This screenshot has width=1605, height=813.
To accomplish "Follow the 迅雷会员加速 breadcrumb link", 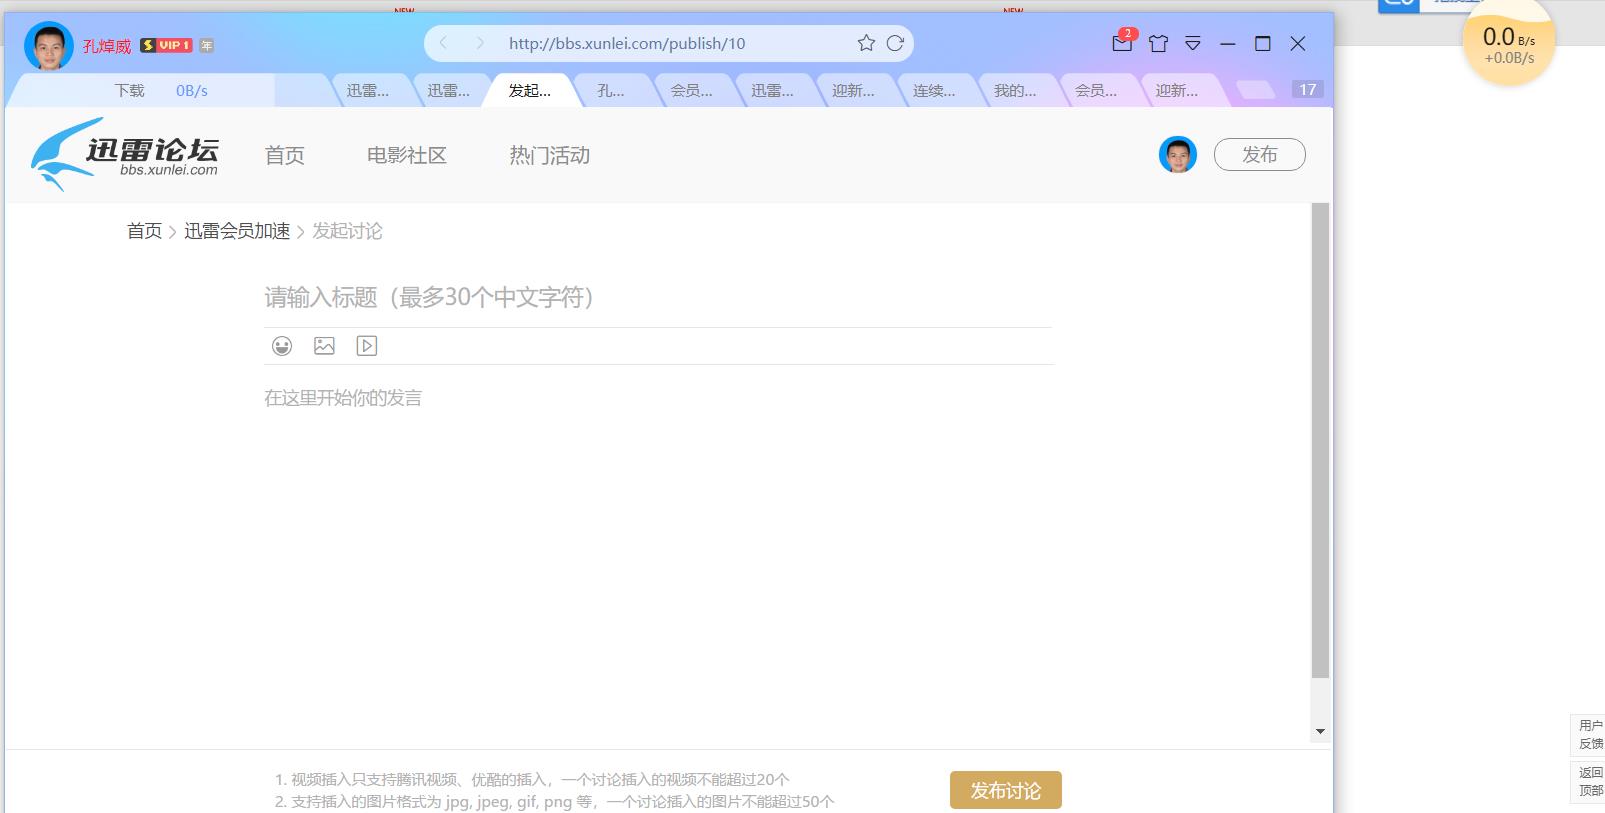I will pyautogui.click(x=237, y=231).
